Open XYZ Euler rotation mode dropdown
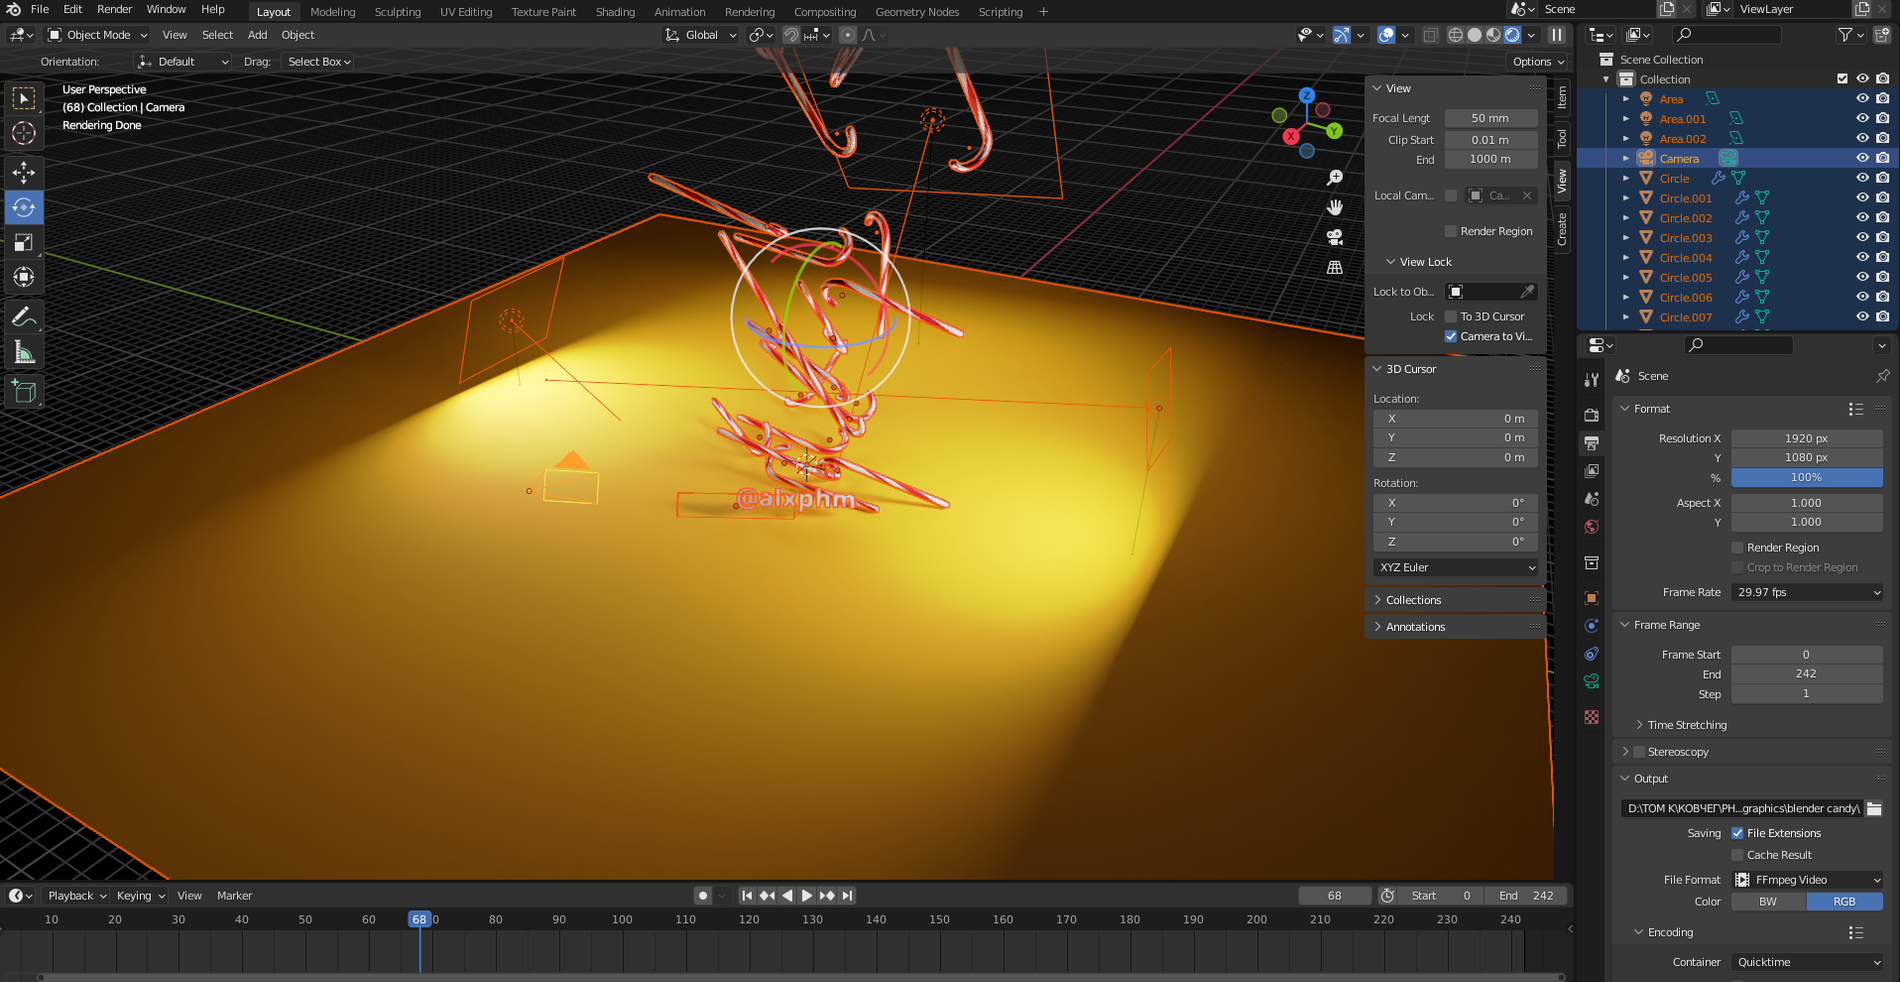Image resolution: width=1900 pixels, height=982 pixels. coord(1455,567)
